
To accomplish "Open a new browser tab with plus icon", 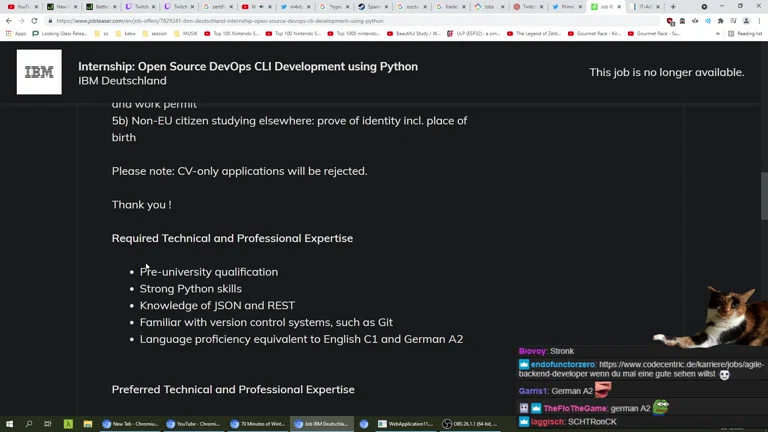I will [673, 7].
